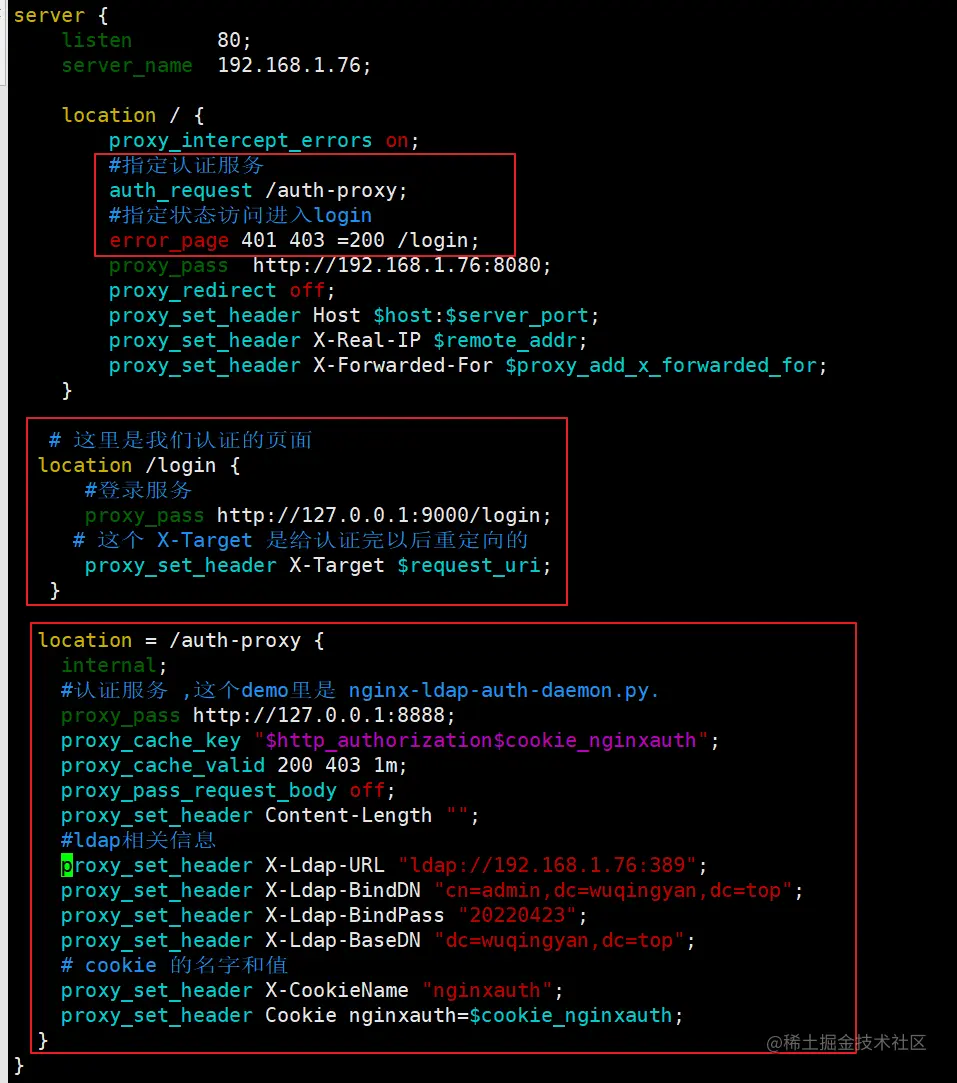This screenshot has width=957, height=1083.
Task: Click the X-CookieName "nginxauth" value
Action: pyautogui.click(x=487, y=990)
